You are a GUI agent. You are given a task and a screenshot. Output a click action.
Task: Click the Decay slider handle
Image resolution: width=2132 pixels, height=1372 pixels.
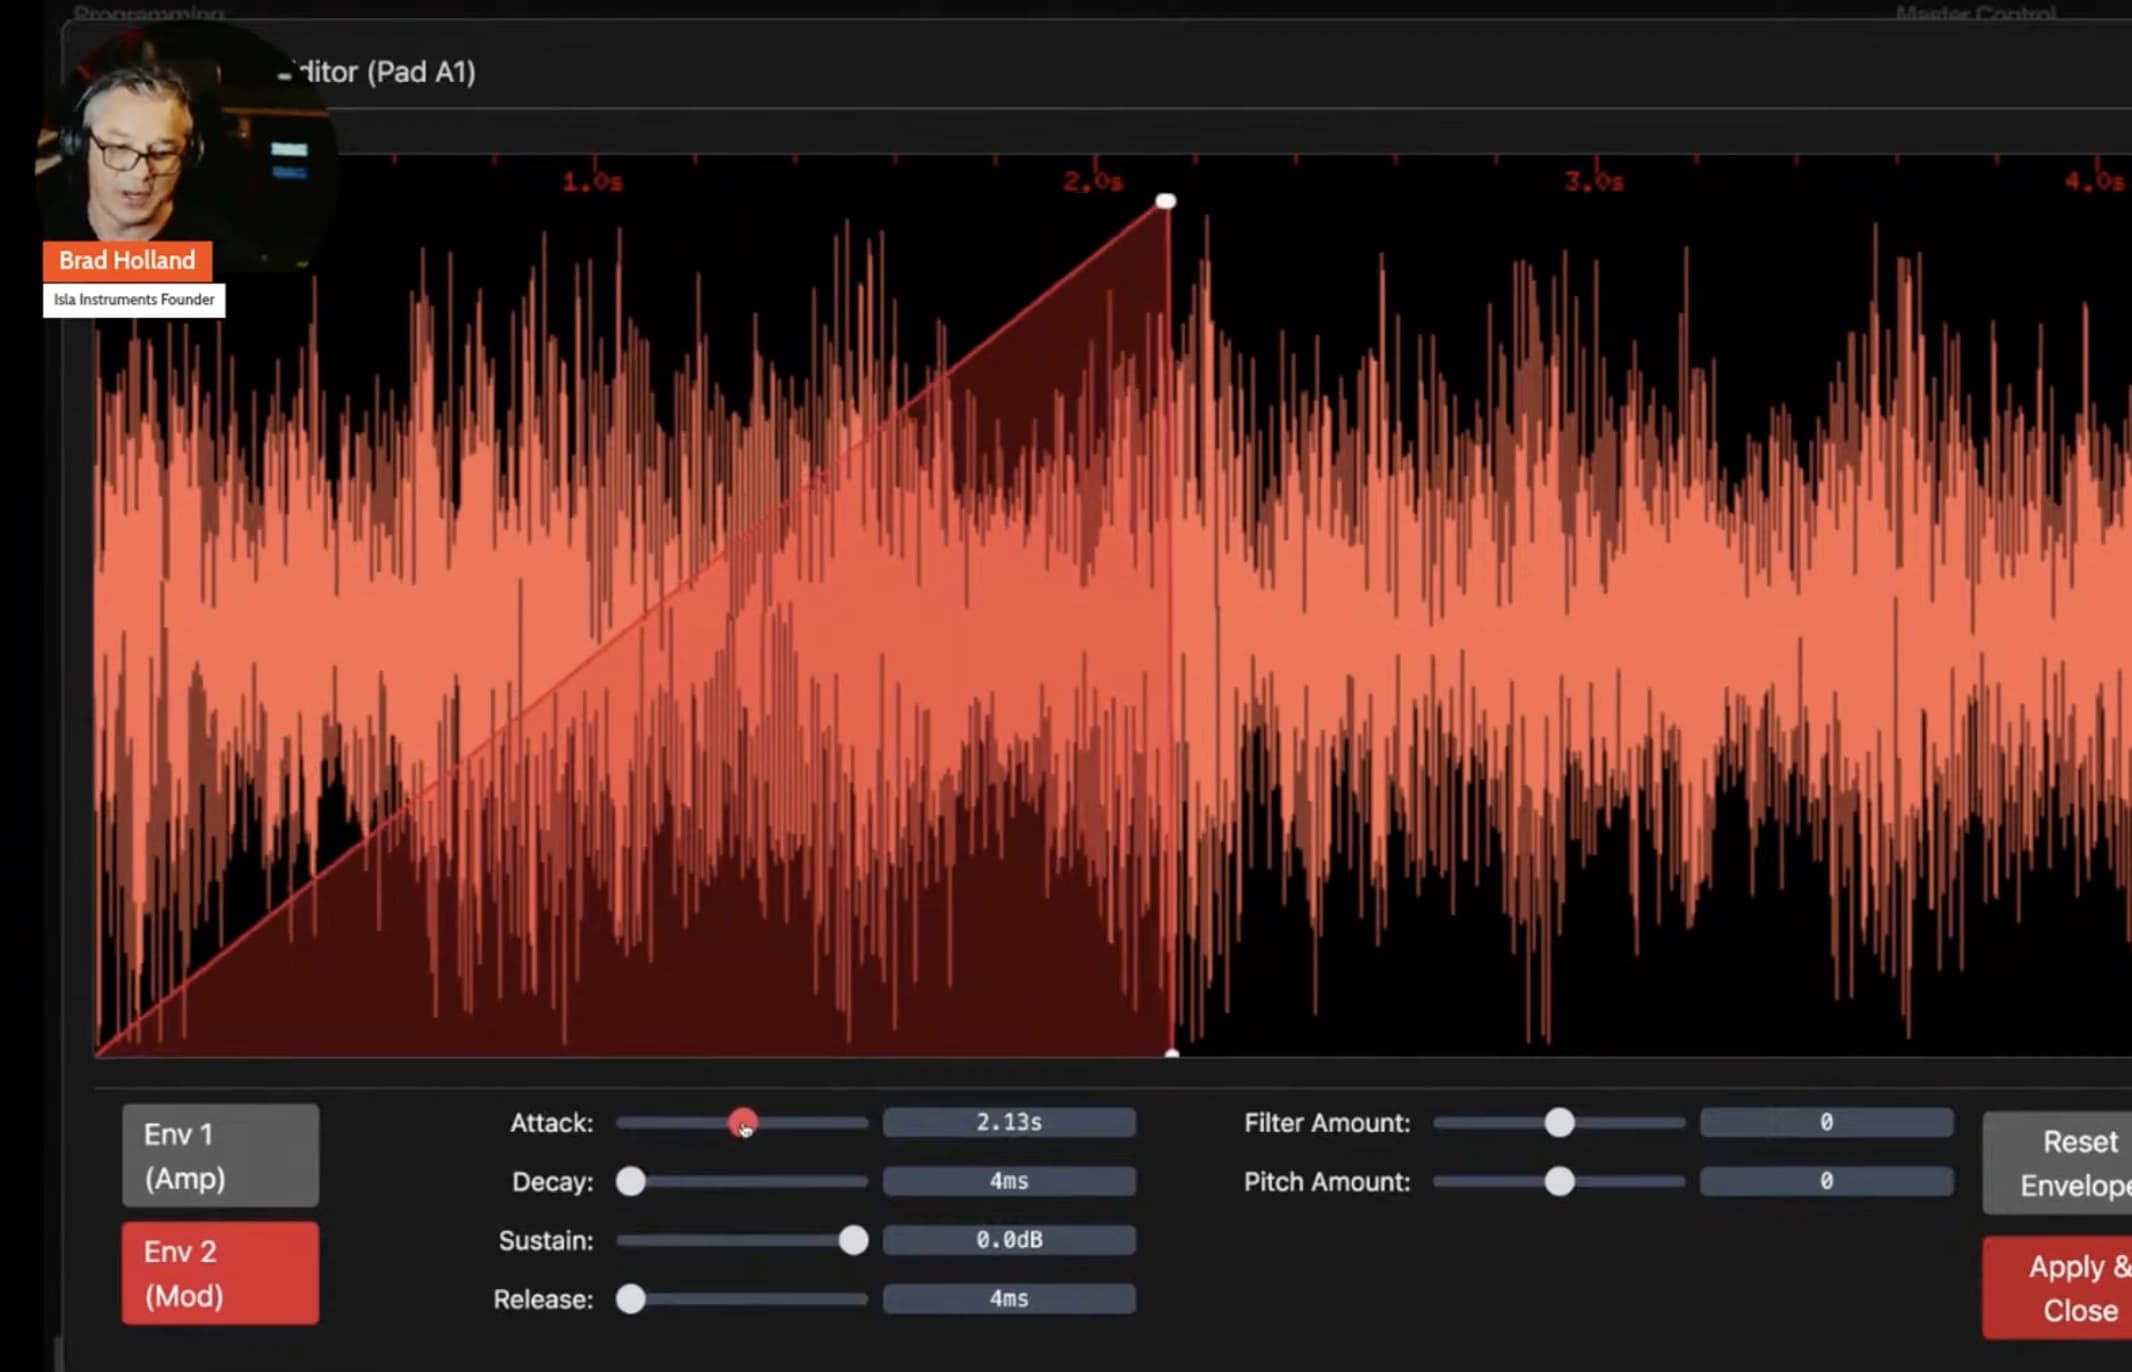630,1181
